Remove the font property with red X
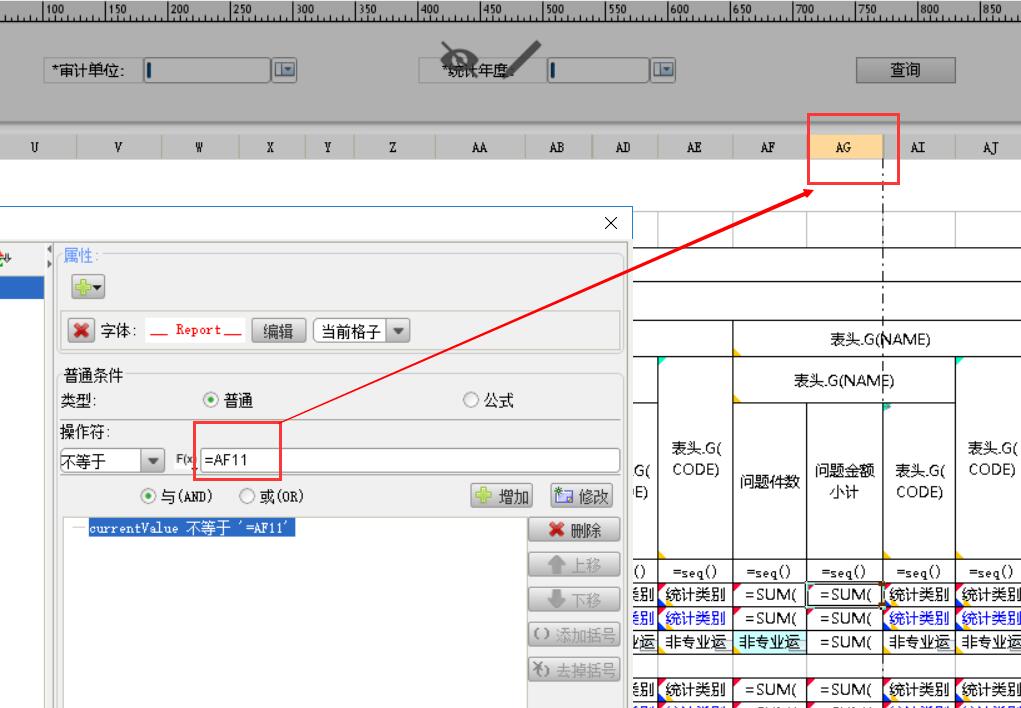1021x708 pixels. [x=80, y=331]
